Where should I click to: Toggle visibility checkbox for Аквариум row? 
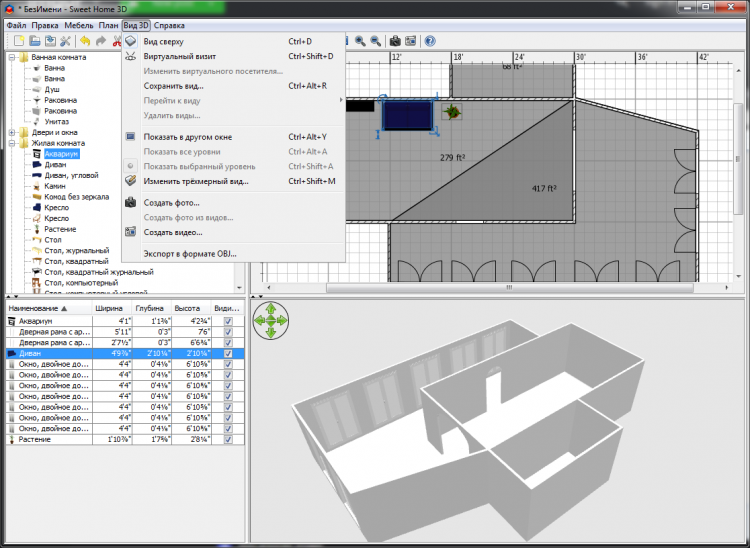229,322
